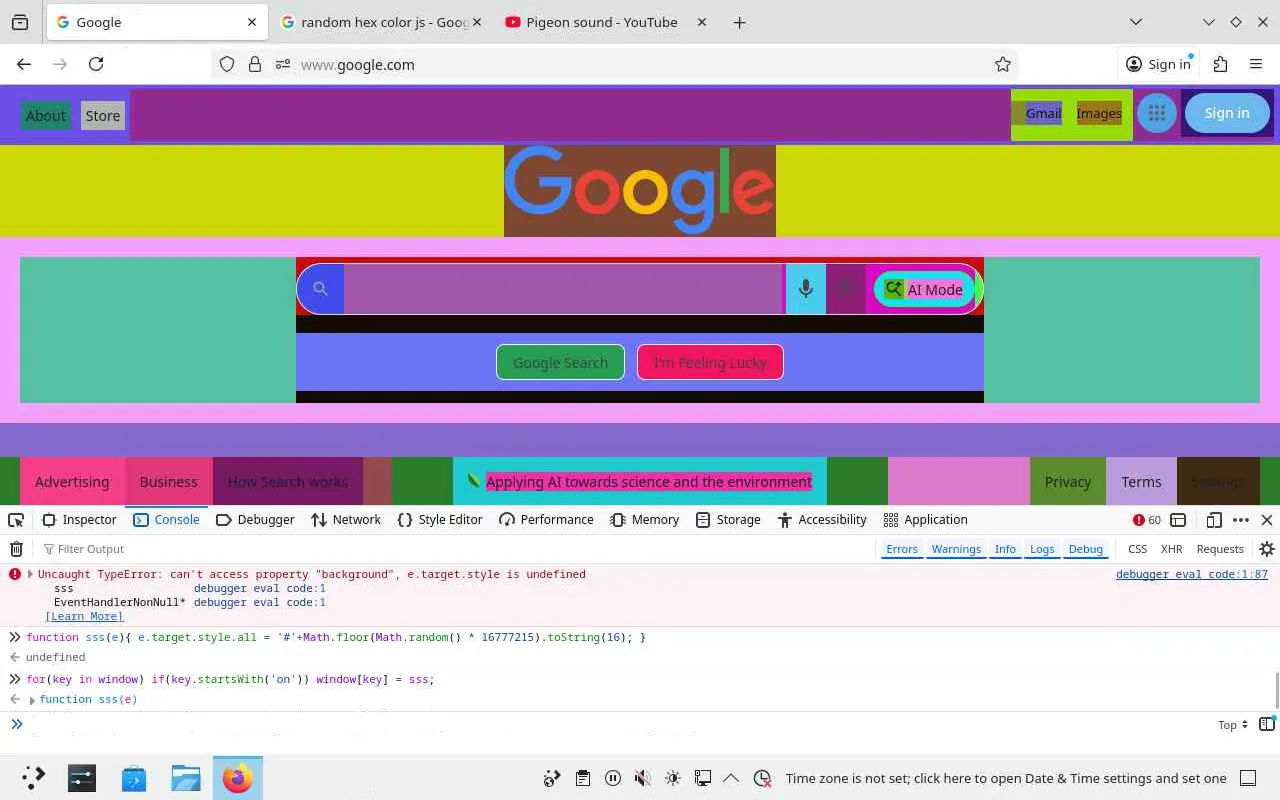
Task: Toggle the Requests console filter
Action: point(1220,549)
